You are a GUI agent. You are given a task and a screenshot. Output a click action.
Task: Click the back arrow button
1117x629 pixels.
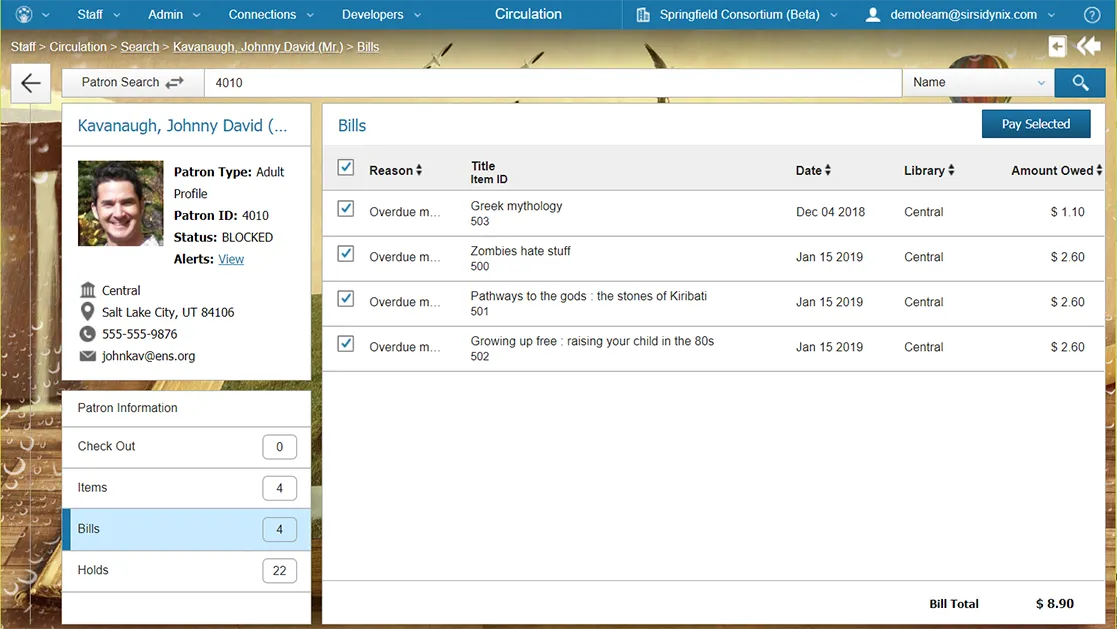31,83
